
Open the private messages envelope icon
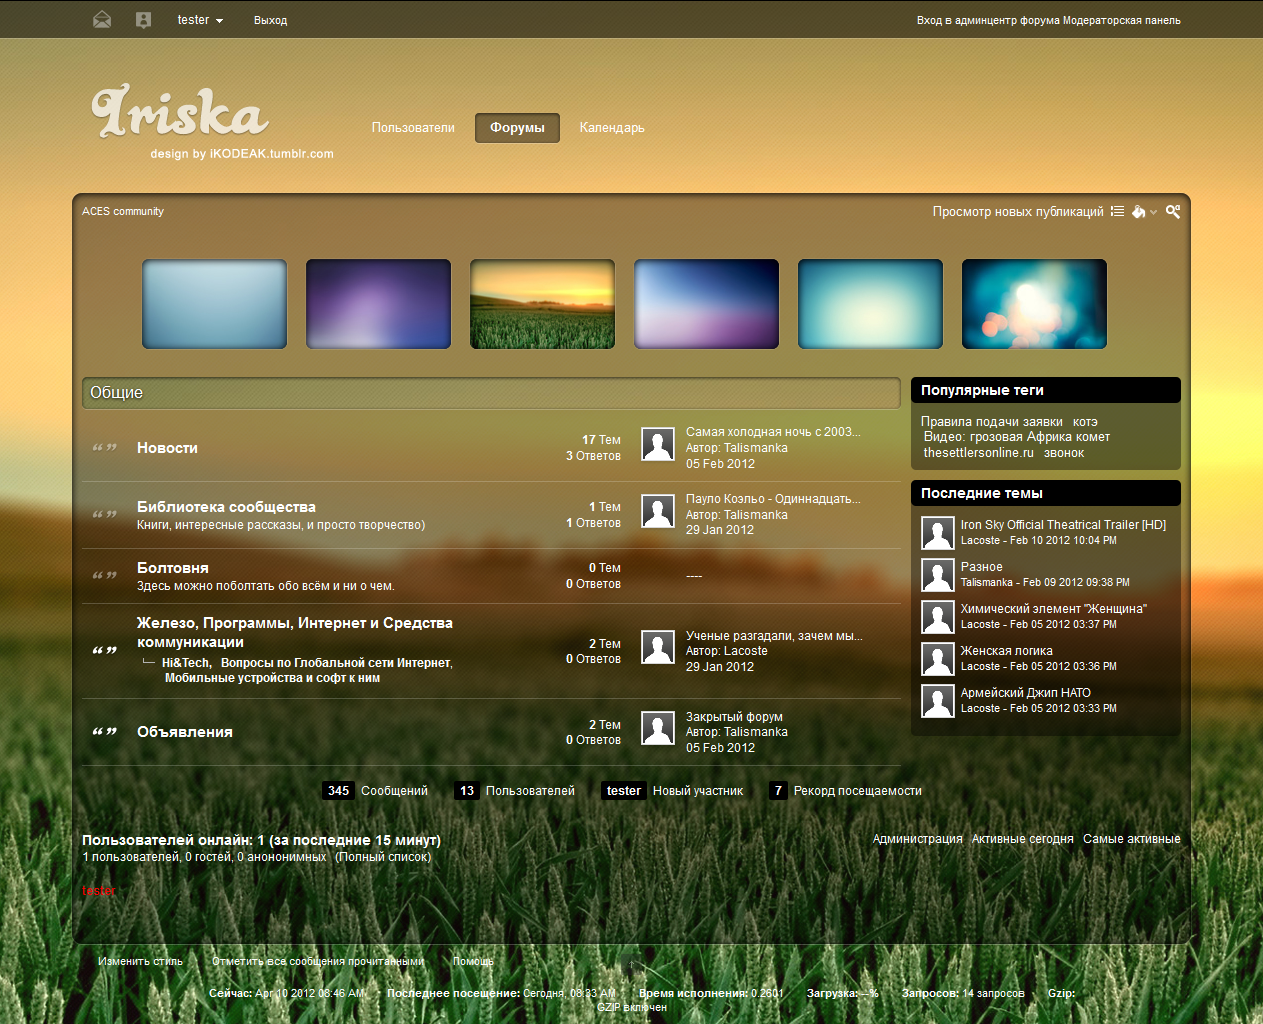click(102, 20)
